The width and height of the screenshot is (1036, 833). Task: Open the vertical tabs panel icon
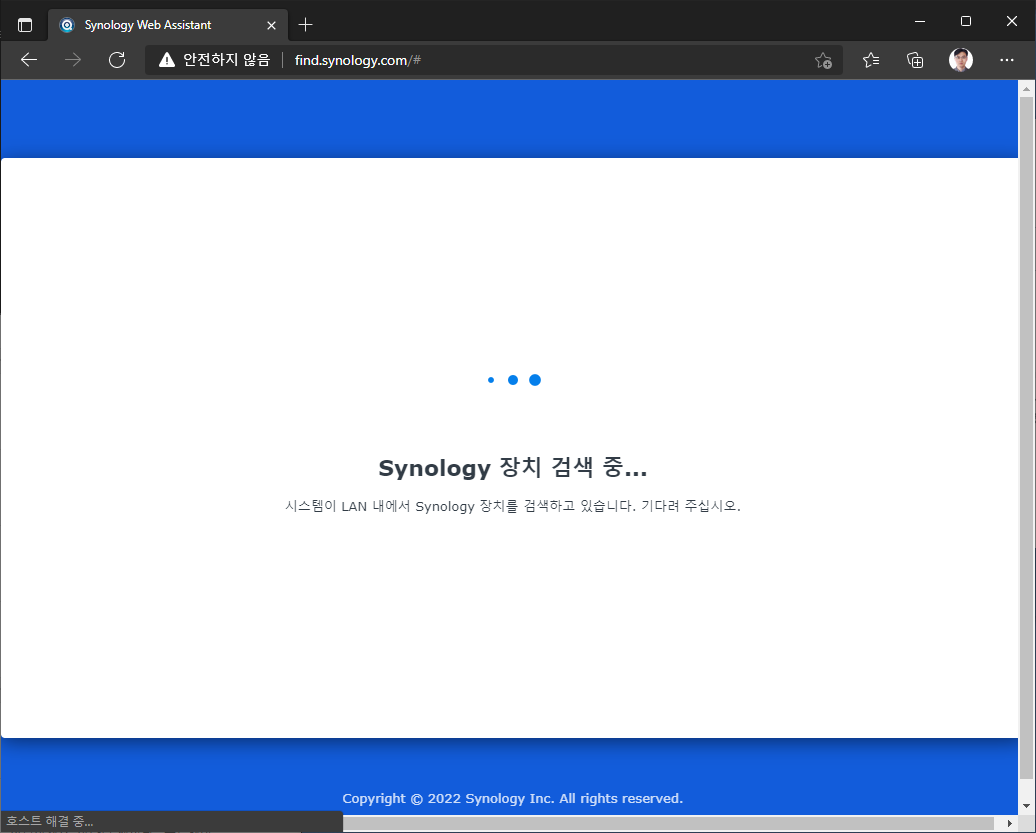pyautogui.click(x=25, y=25)
